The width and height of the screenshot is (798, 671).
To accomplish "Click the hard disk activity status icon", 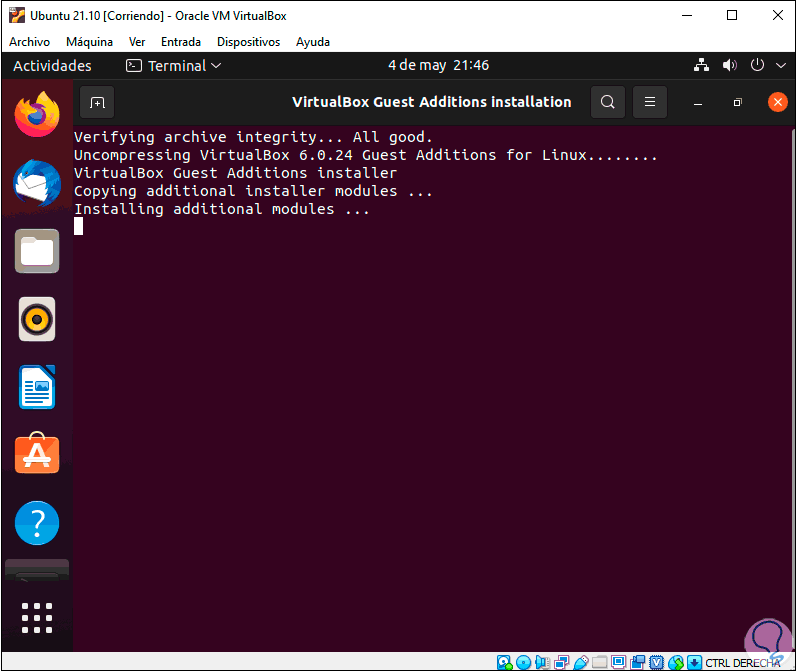I will pyautogui.click(x=504, y=662).
